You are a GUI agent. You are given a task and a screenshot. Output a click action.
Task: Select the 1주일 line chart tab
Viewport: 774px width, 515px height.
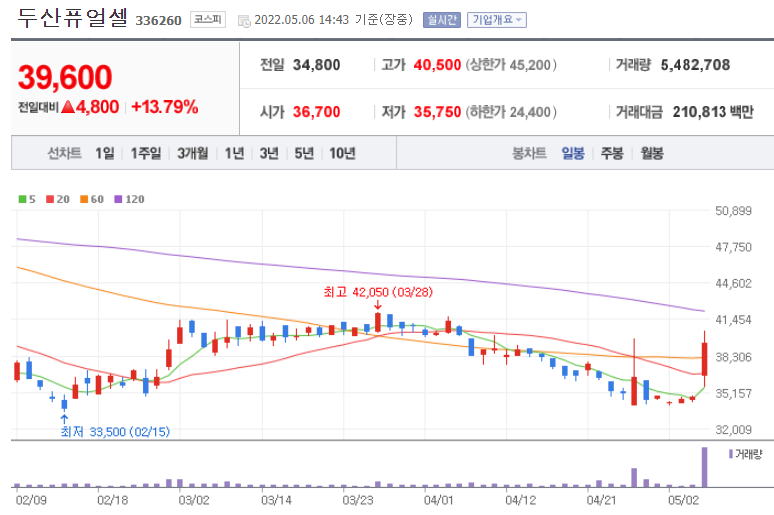[x=146, y=153]
